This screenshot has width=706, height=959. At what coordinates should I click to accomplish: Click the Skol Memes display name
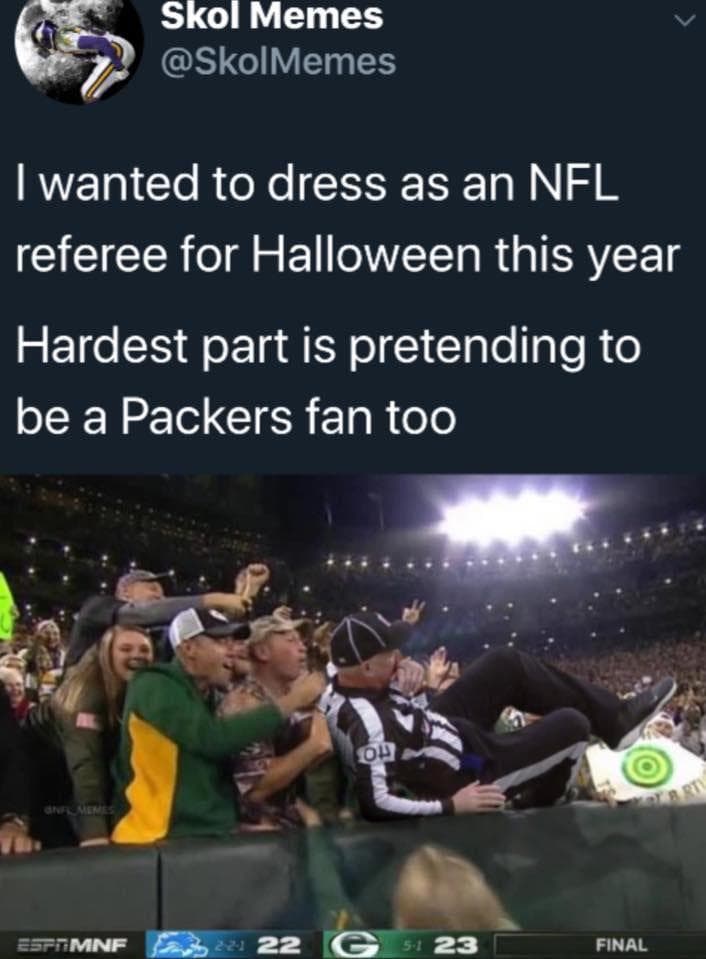[272, 16]
